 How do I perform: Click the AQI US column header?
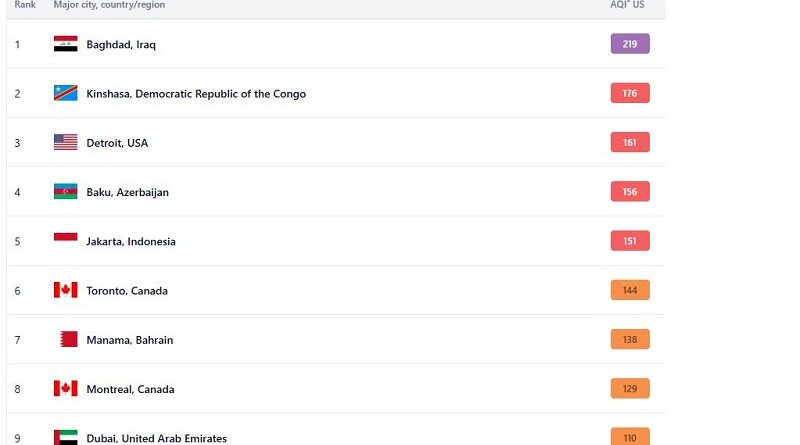[x=630, y=5]
